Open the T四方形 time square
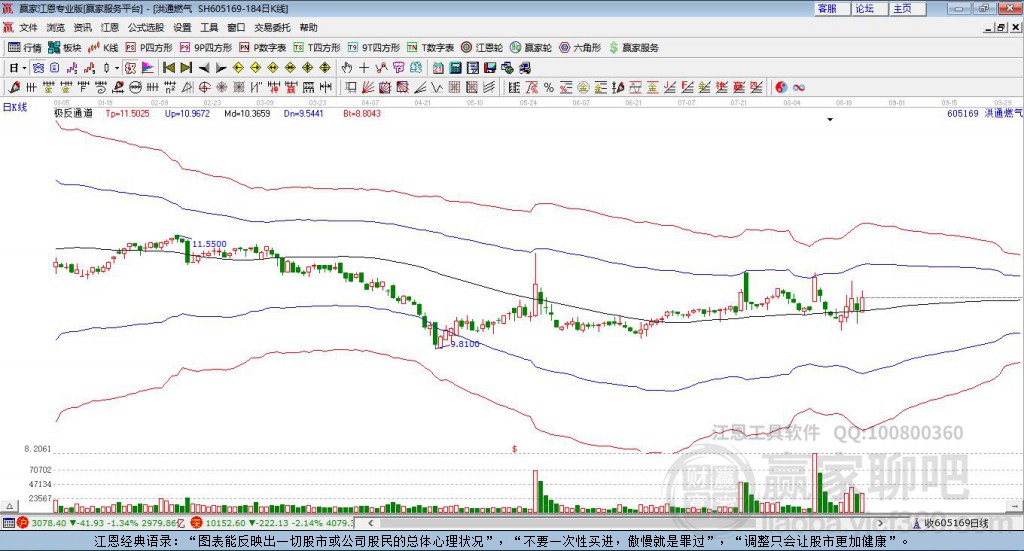The height and width of the screenshot is (551, 1024). point(317,48)
